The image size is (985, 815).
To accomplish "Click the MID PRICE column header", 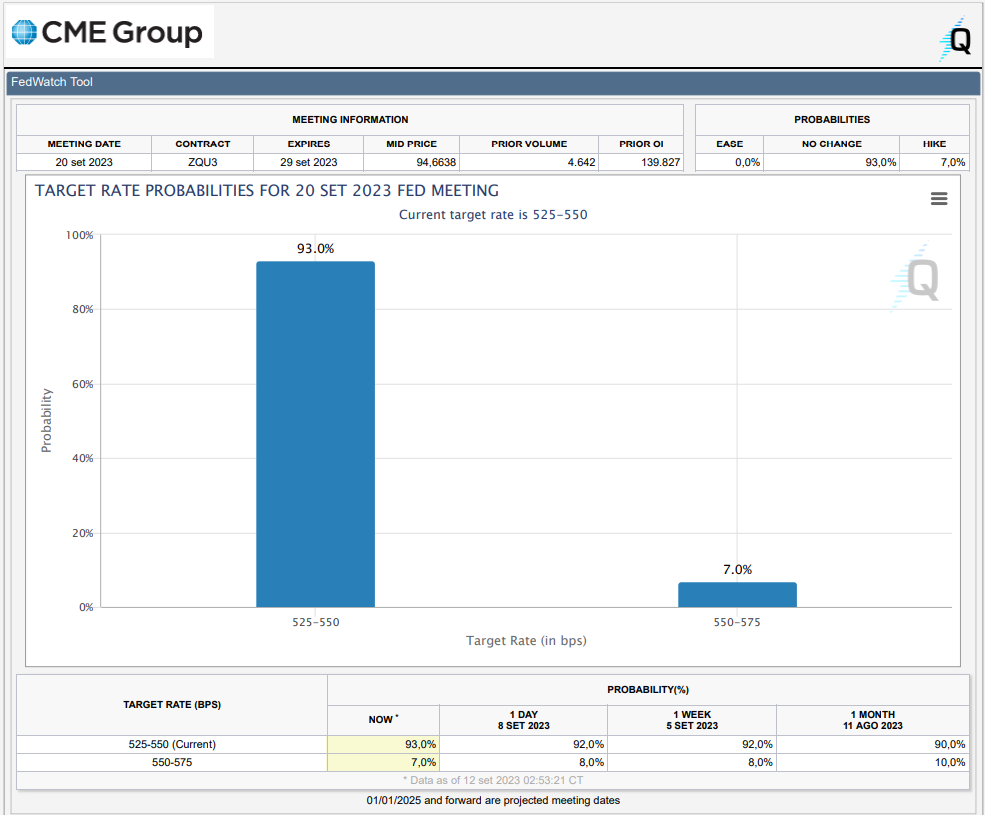I will 411,144.
